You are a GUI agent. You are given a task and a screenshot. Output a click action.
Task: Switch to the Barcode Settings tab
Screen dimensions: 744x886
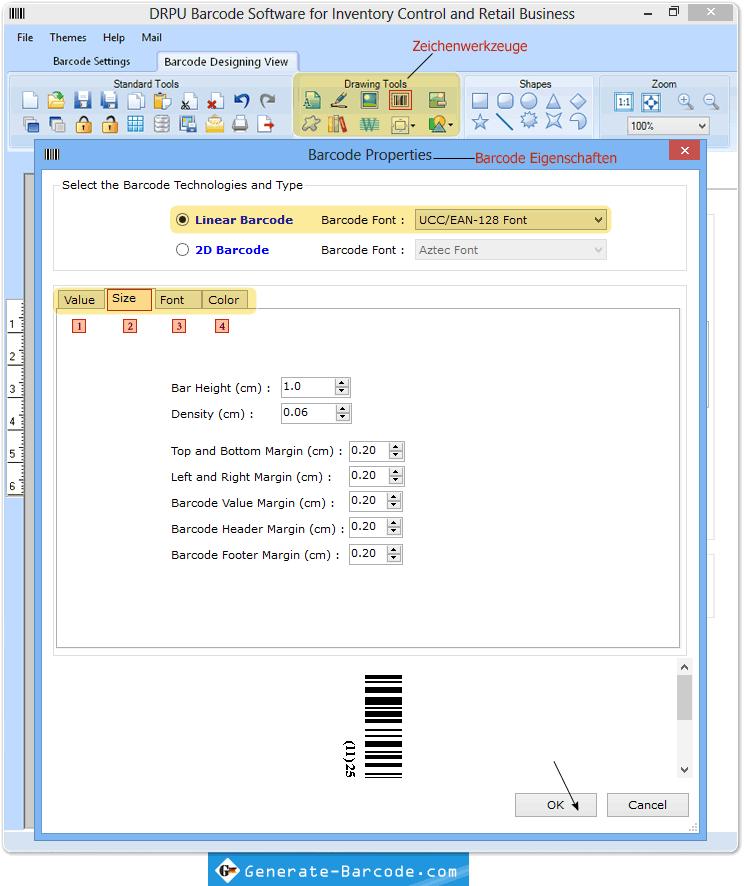[x=92, y=61]
